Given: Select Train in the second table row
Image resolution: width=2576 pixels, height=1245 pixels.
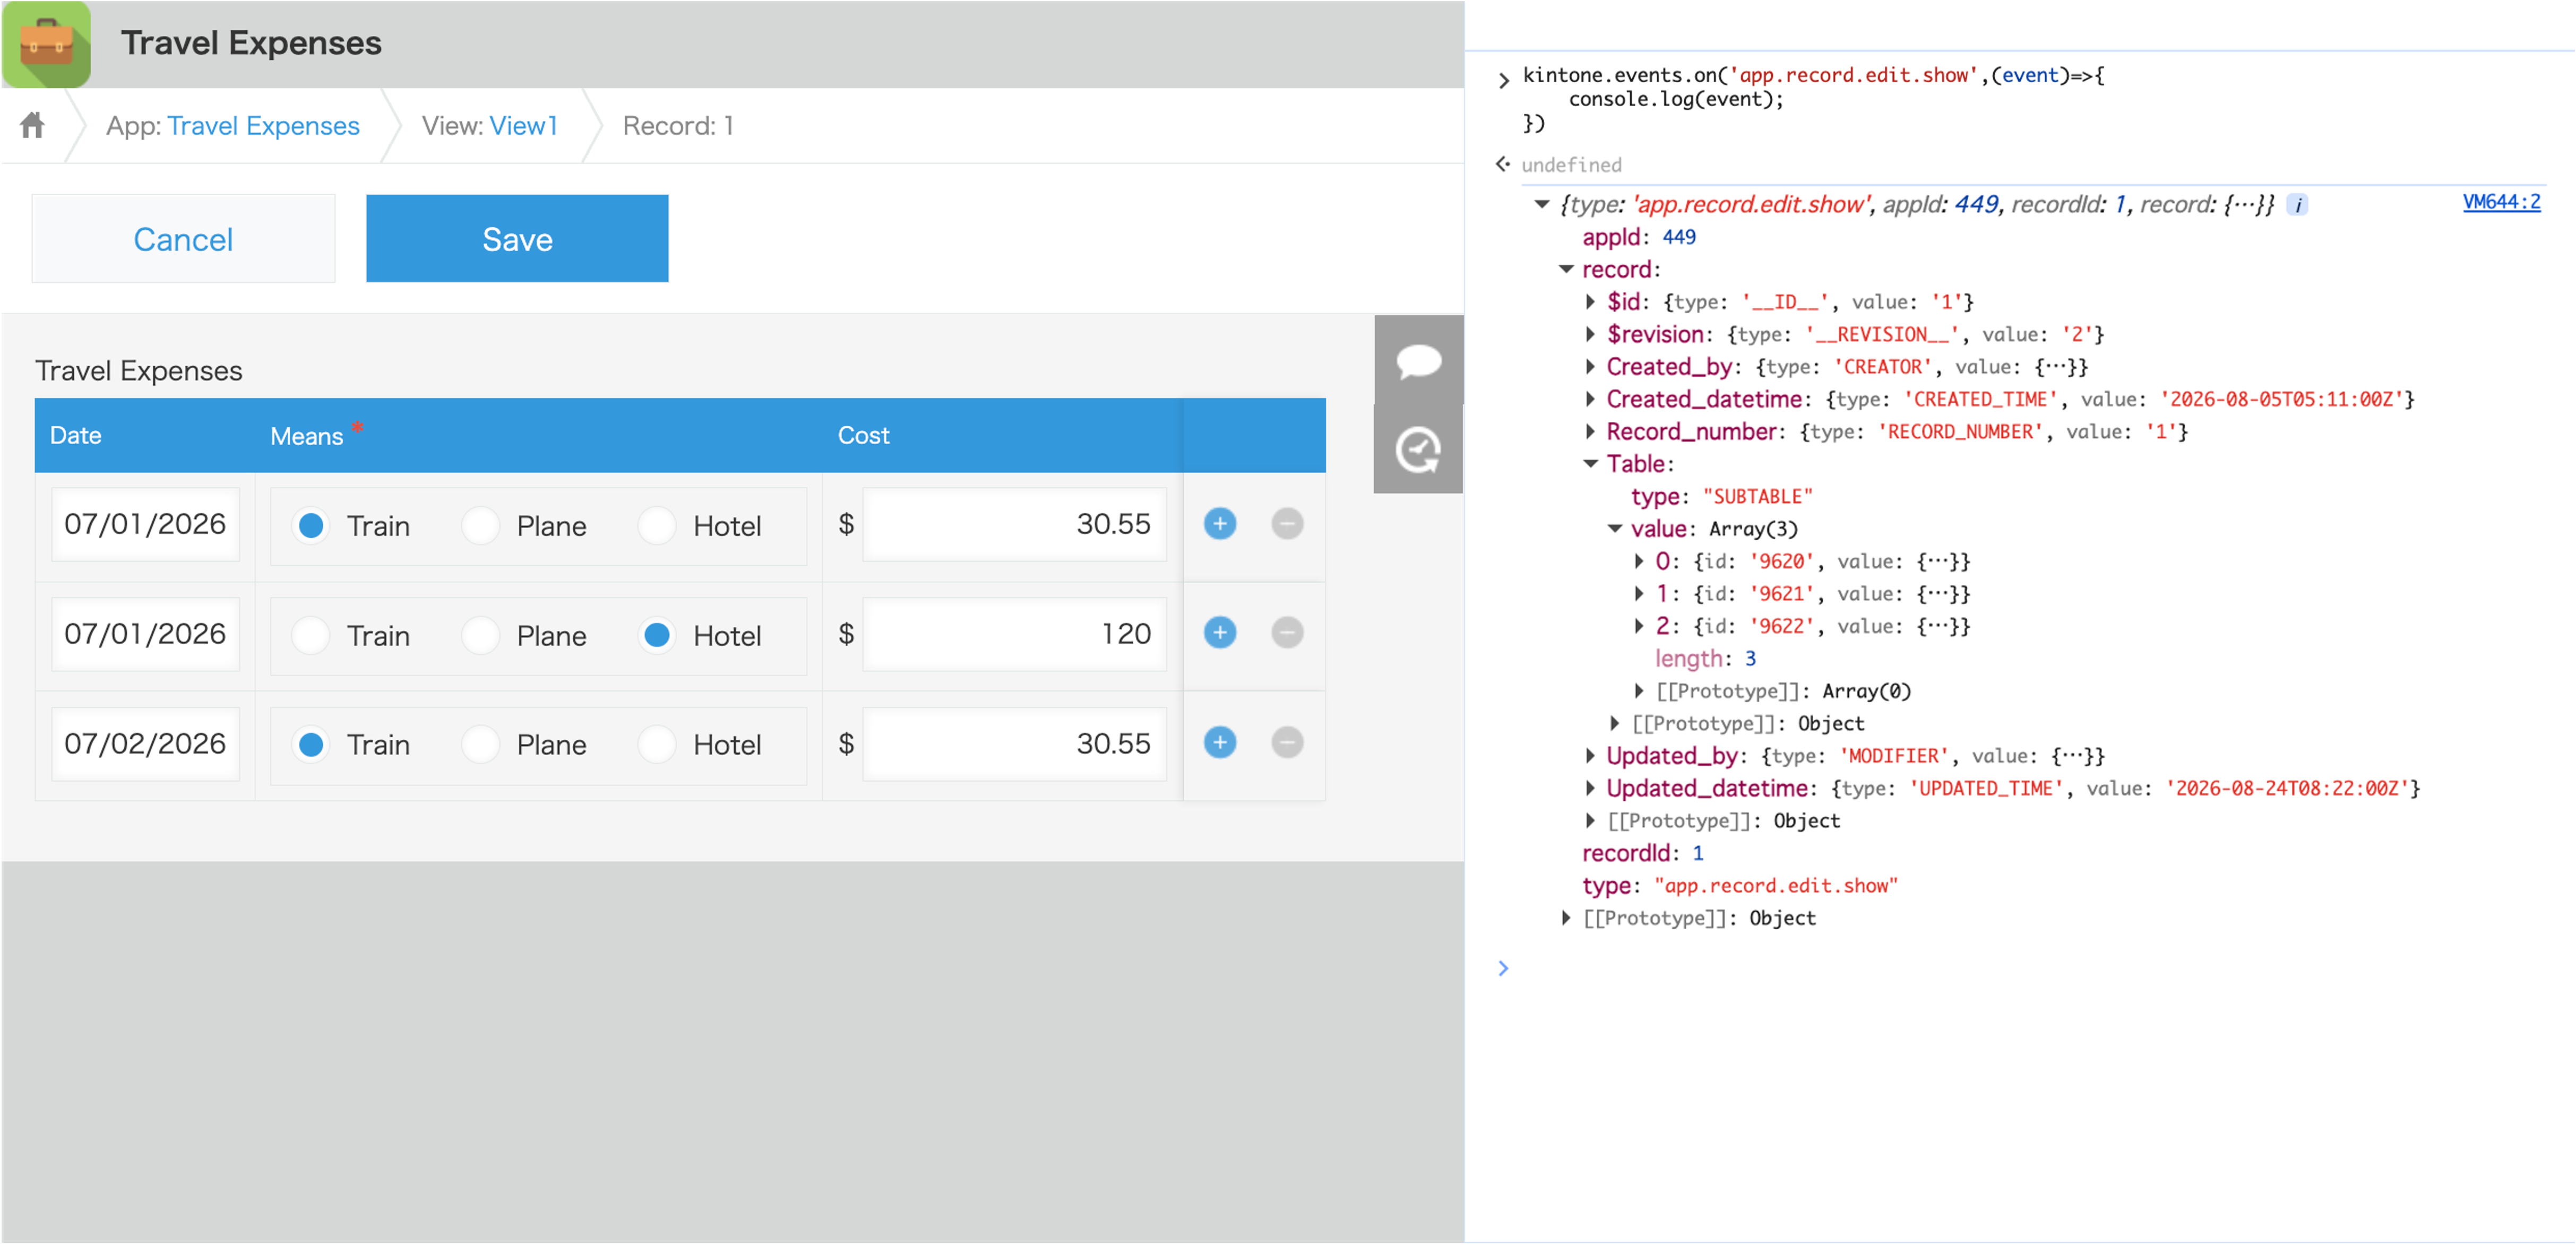Looking at the screenshot, I should click(311, 636).
